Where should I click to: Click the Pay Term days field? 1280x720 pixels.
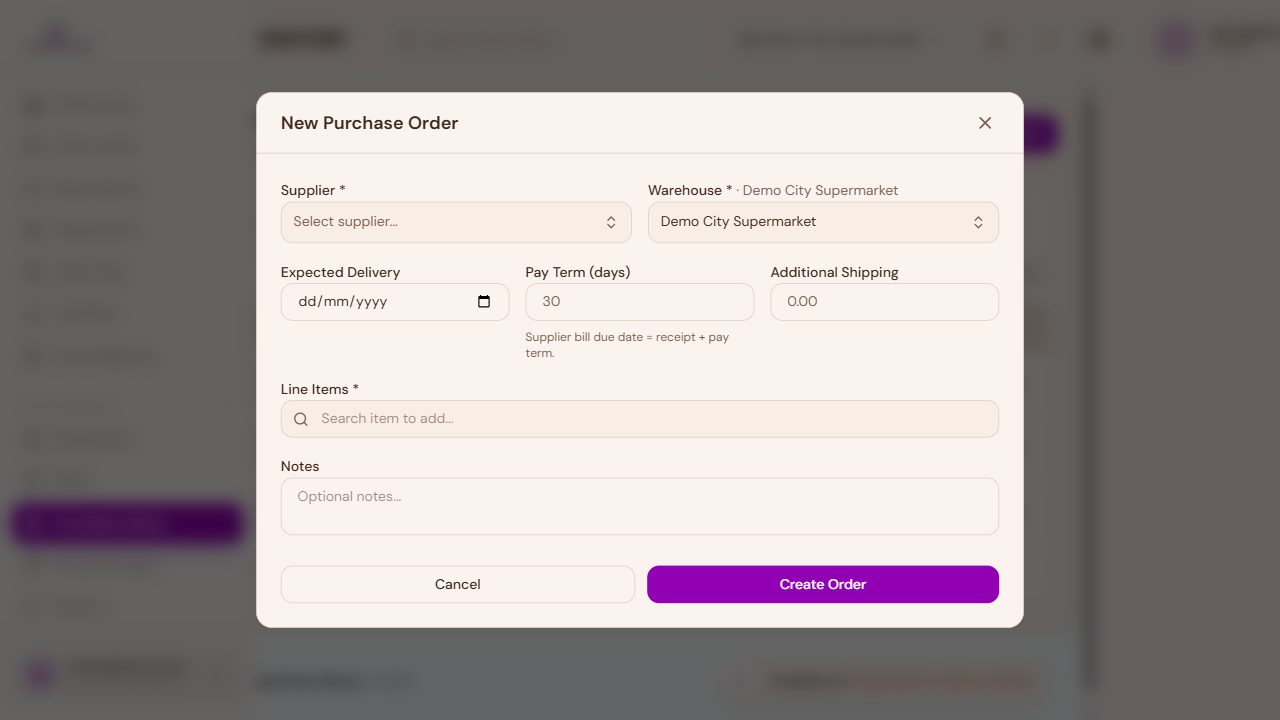640,302
